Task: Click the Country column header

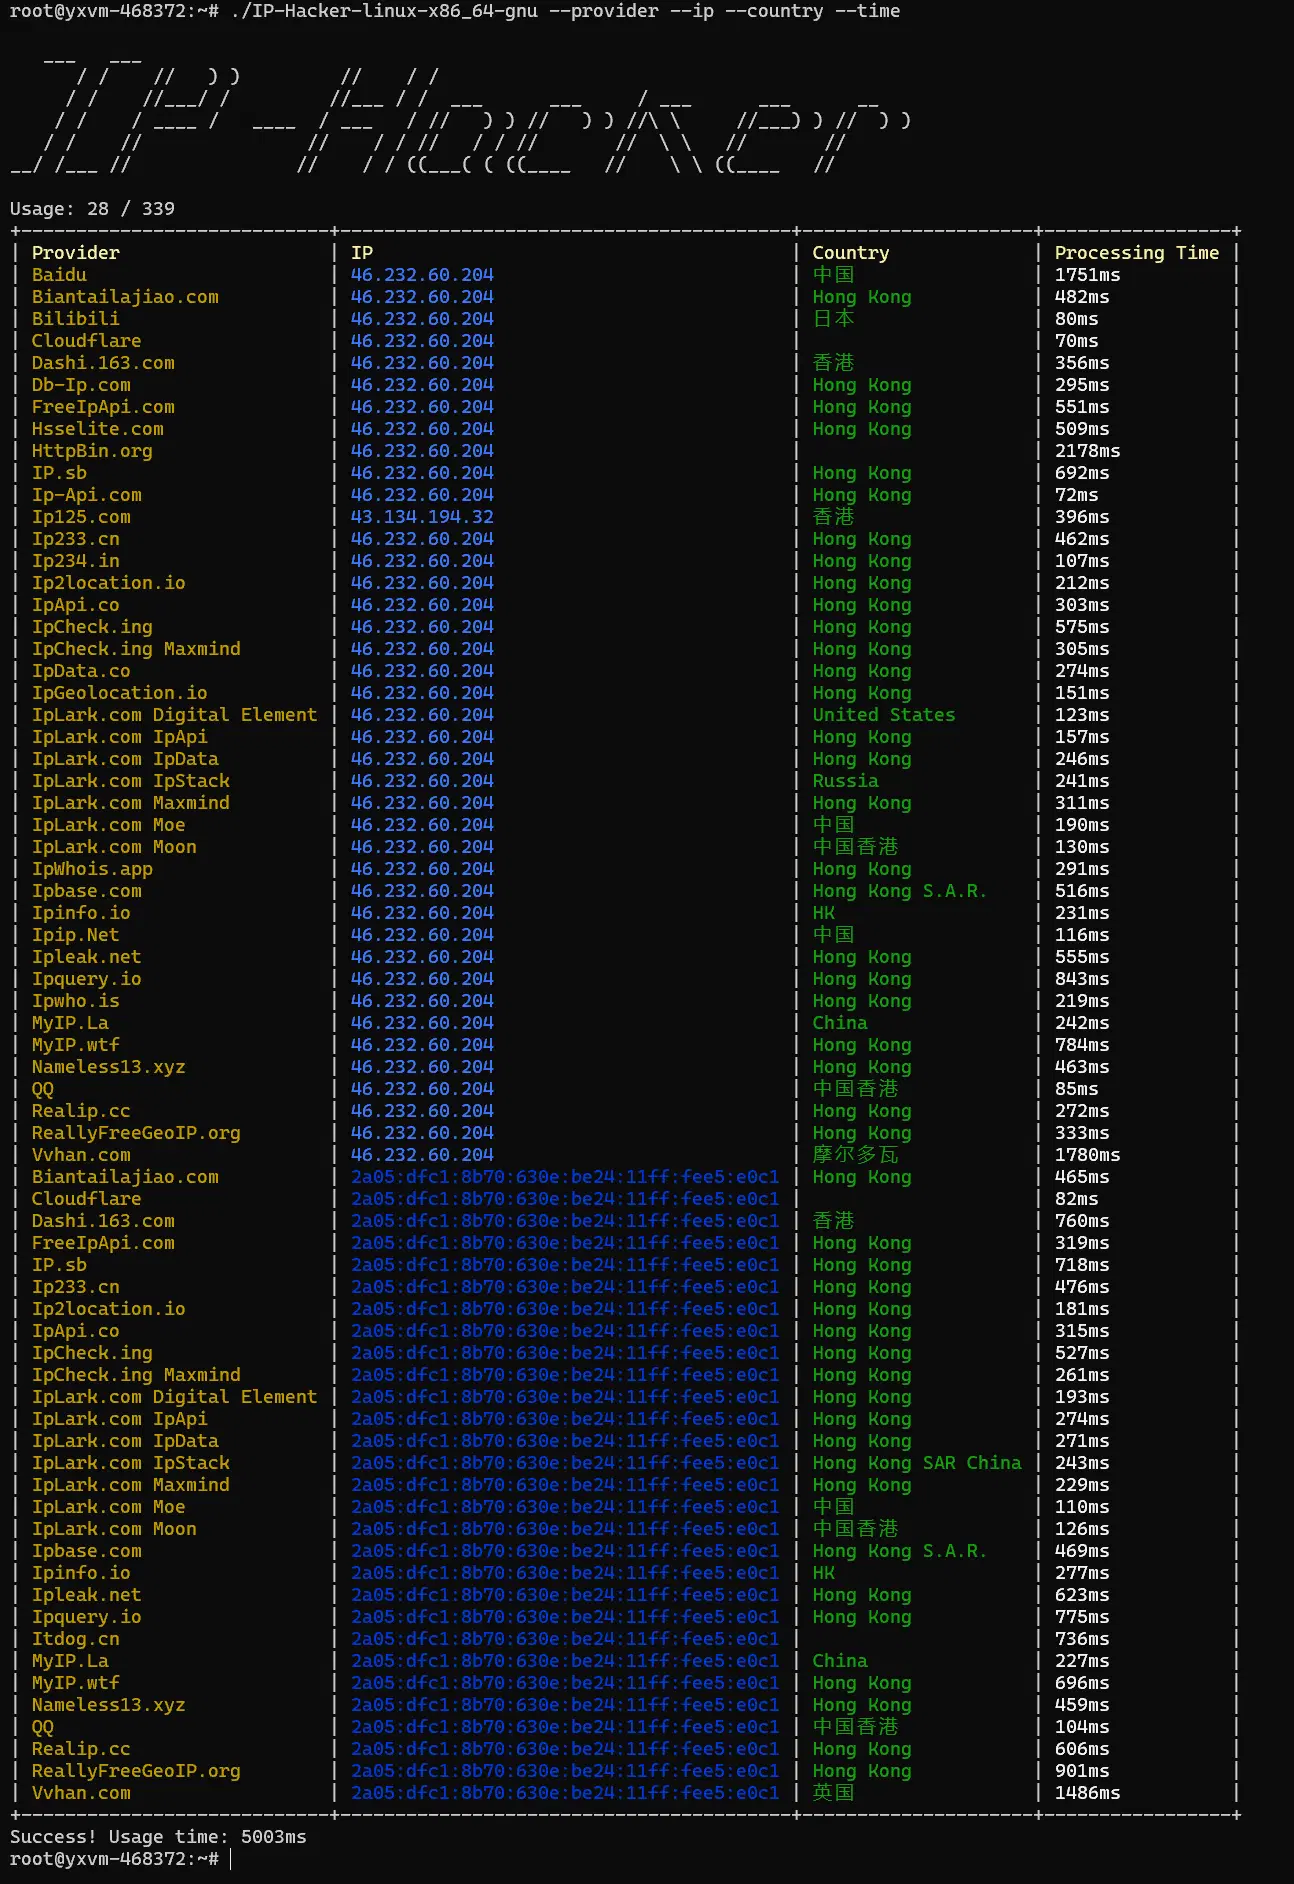Action: coord(850,253)
